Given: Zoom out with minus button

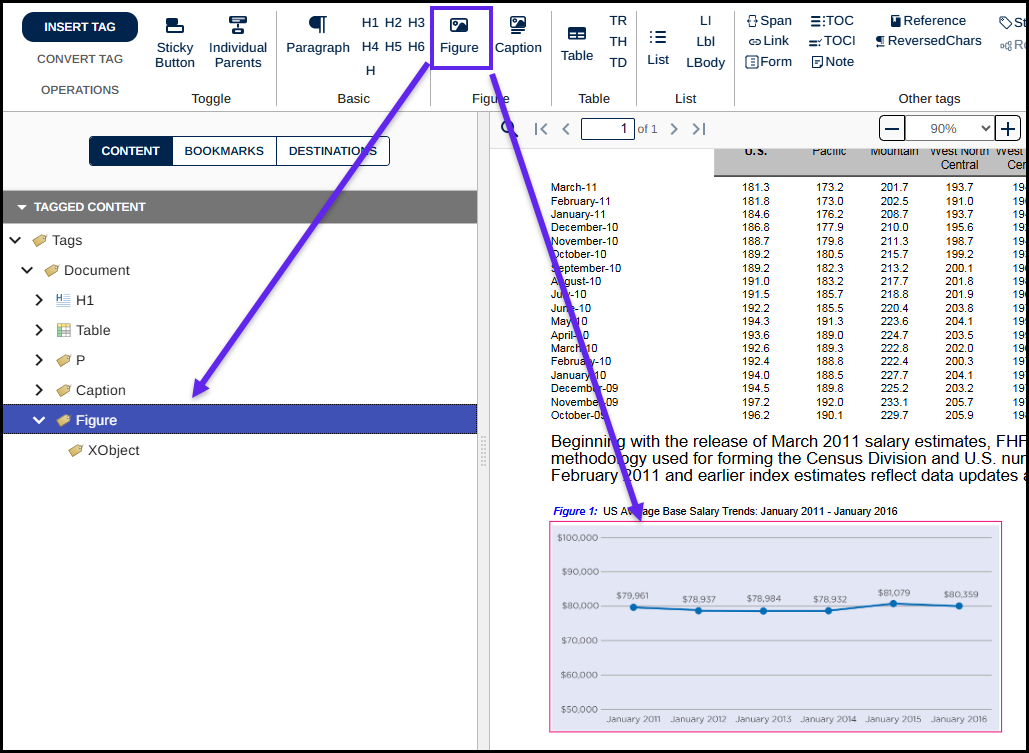Looking at the screenshot, I should (892, 129).
